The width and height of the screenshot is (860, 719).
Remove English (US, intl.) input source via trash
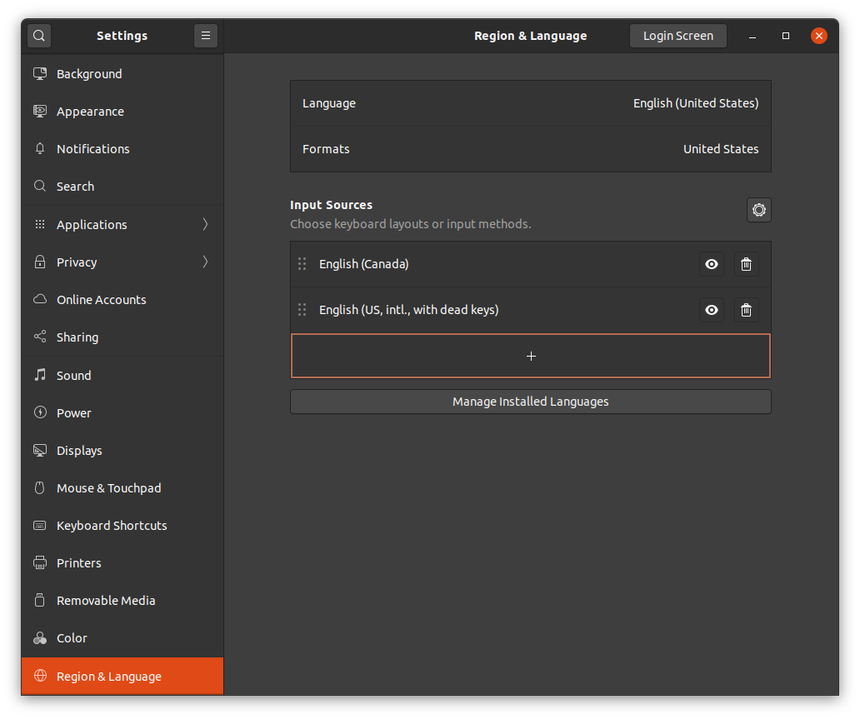coord(746,310)
